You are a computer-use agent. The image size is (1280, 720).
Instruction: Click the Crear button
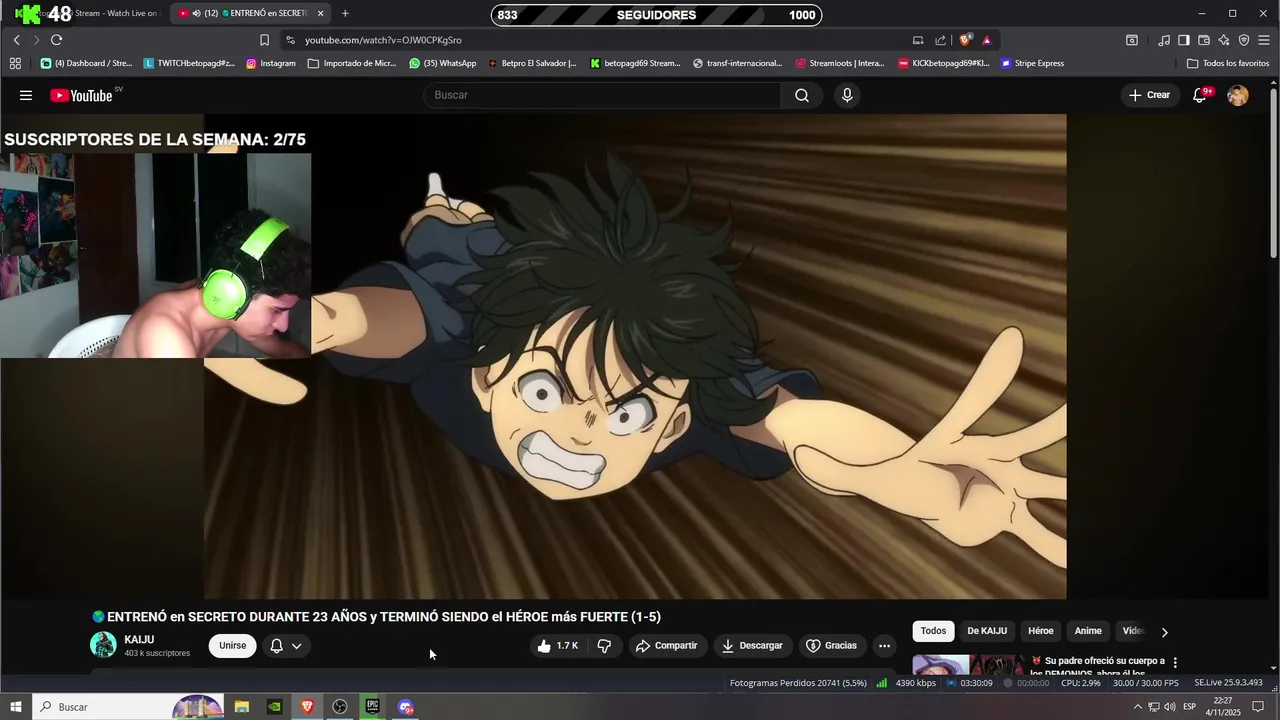pos(1149,95)
